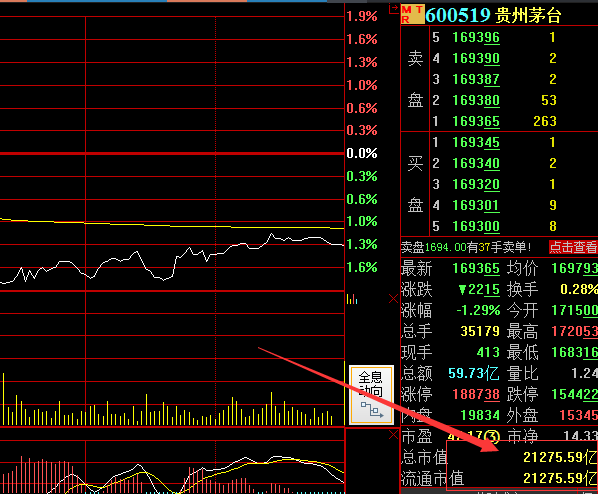Click the yellow average price line
The width and height of the screenshot is (598, 494).
[x=172, y=226]
